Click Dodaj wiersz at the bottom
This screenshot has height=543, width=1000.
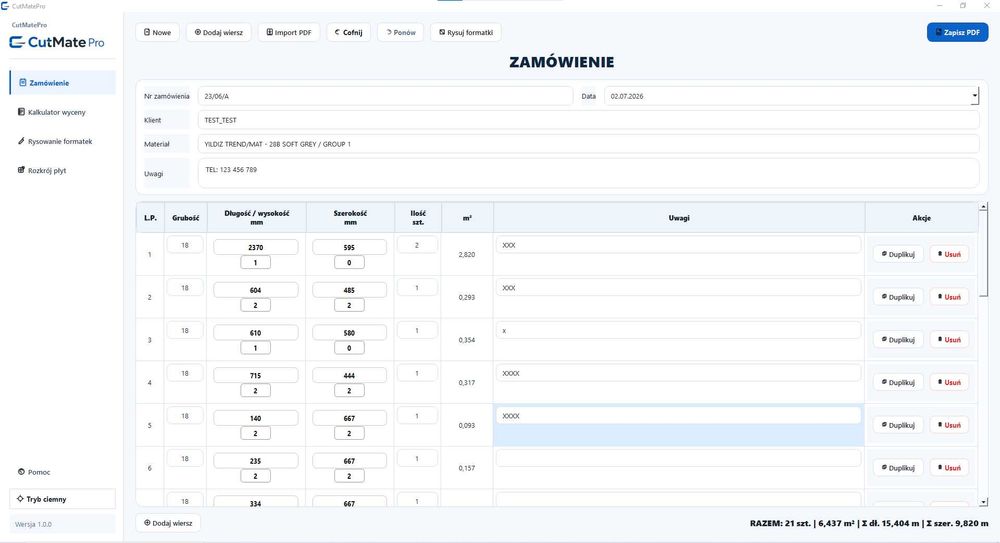168,523
